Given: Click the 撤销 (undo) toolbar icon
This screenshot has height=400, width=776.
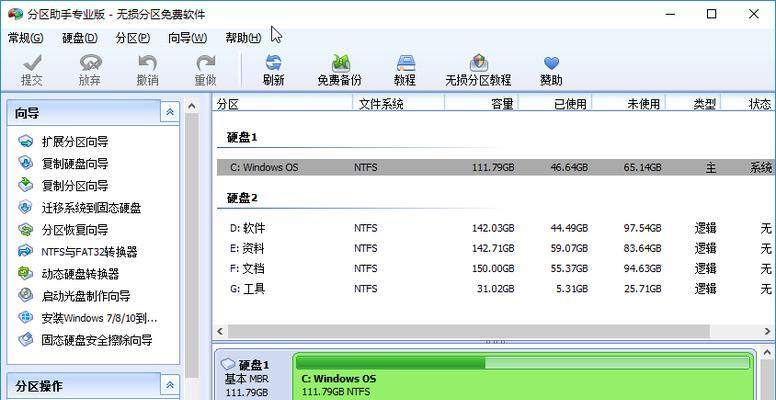Looking at the screenshot, I should pyautogui.click(x=147, y=63).
